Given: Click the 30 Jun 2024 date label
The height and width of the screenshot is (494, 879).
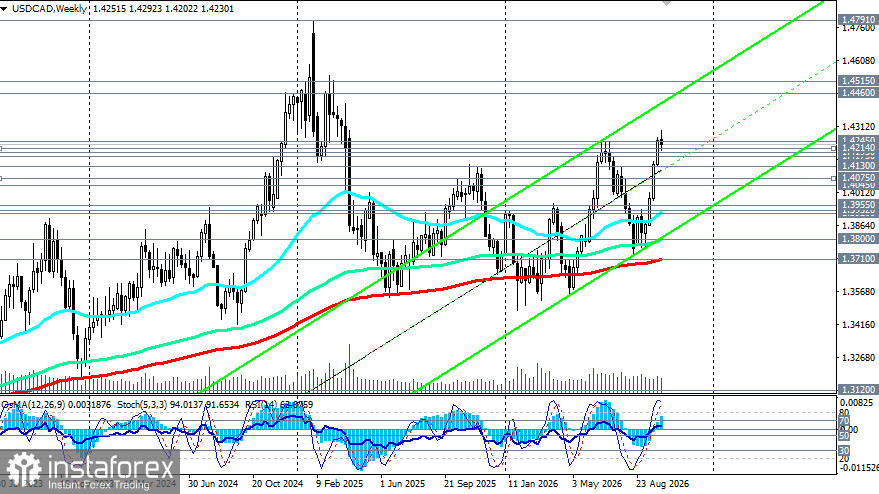Looking at the screenshot, I should click(x=213, y=483).
